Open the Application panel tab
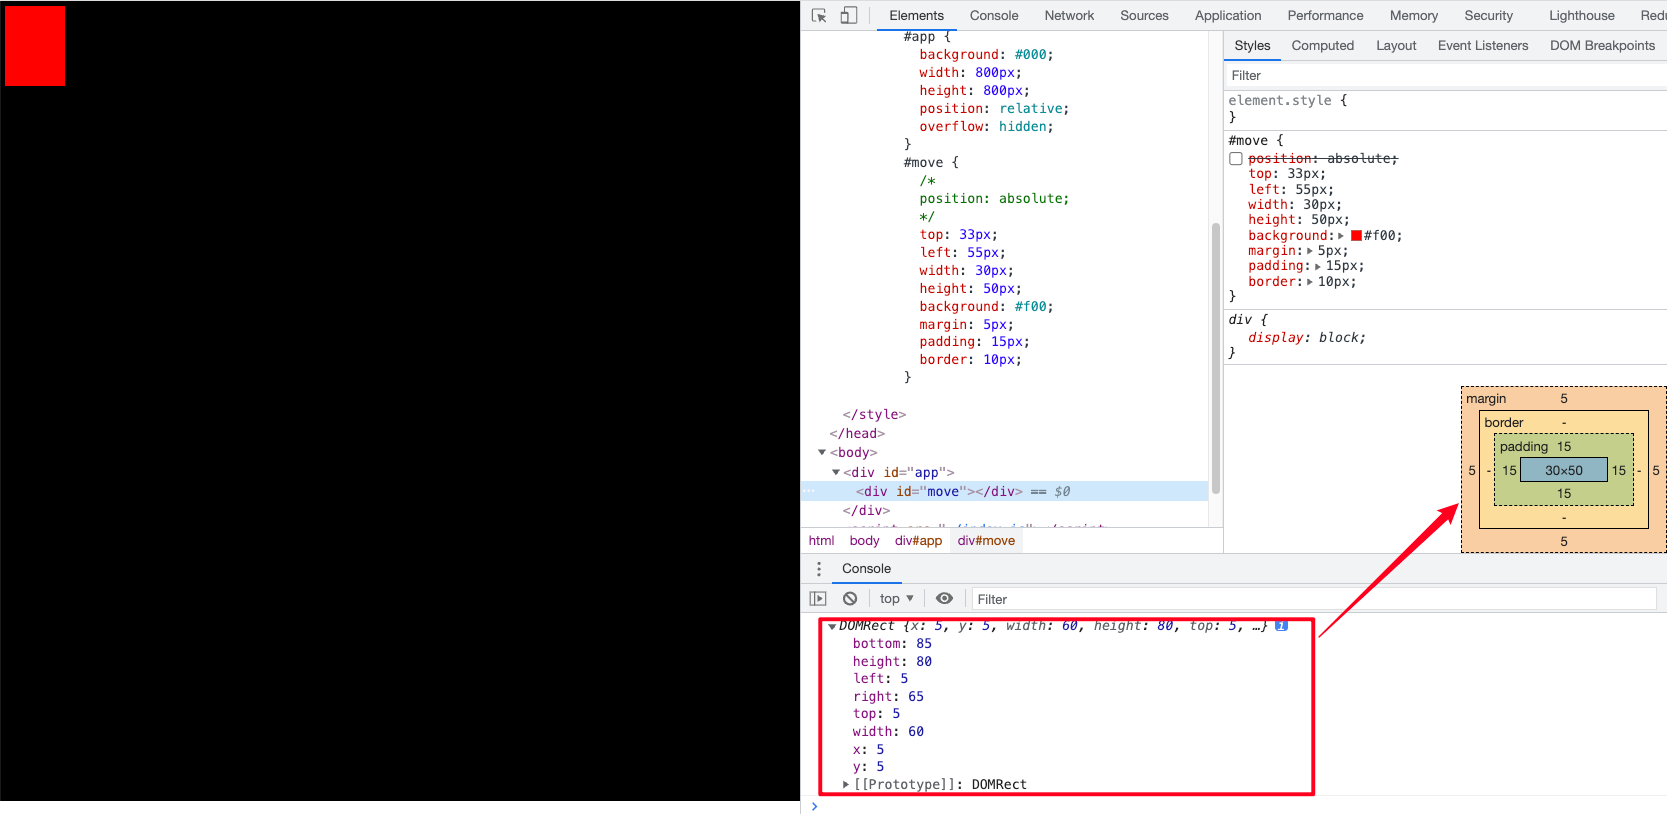1667x814 pixels. coord(1228,15)
